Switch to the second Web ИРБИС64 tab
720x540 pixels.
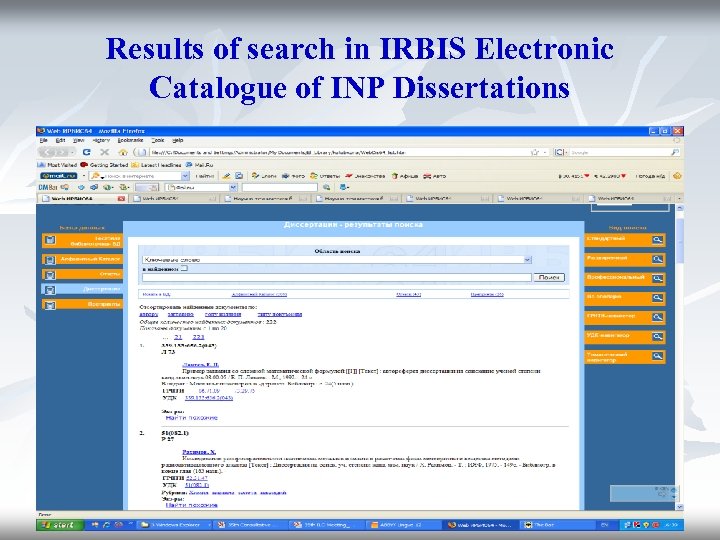174,198
